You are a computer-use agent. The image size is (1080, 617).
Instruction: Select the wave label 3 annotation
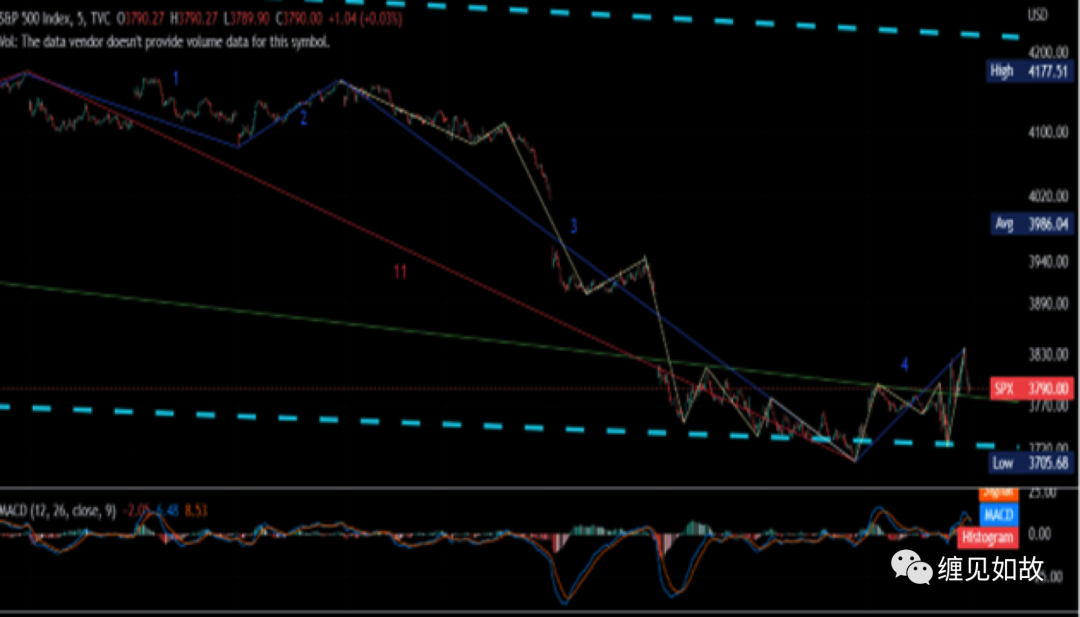point(573,225)
